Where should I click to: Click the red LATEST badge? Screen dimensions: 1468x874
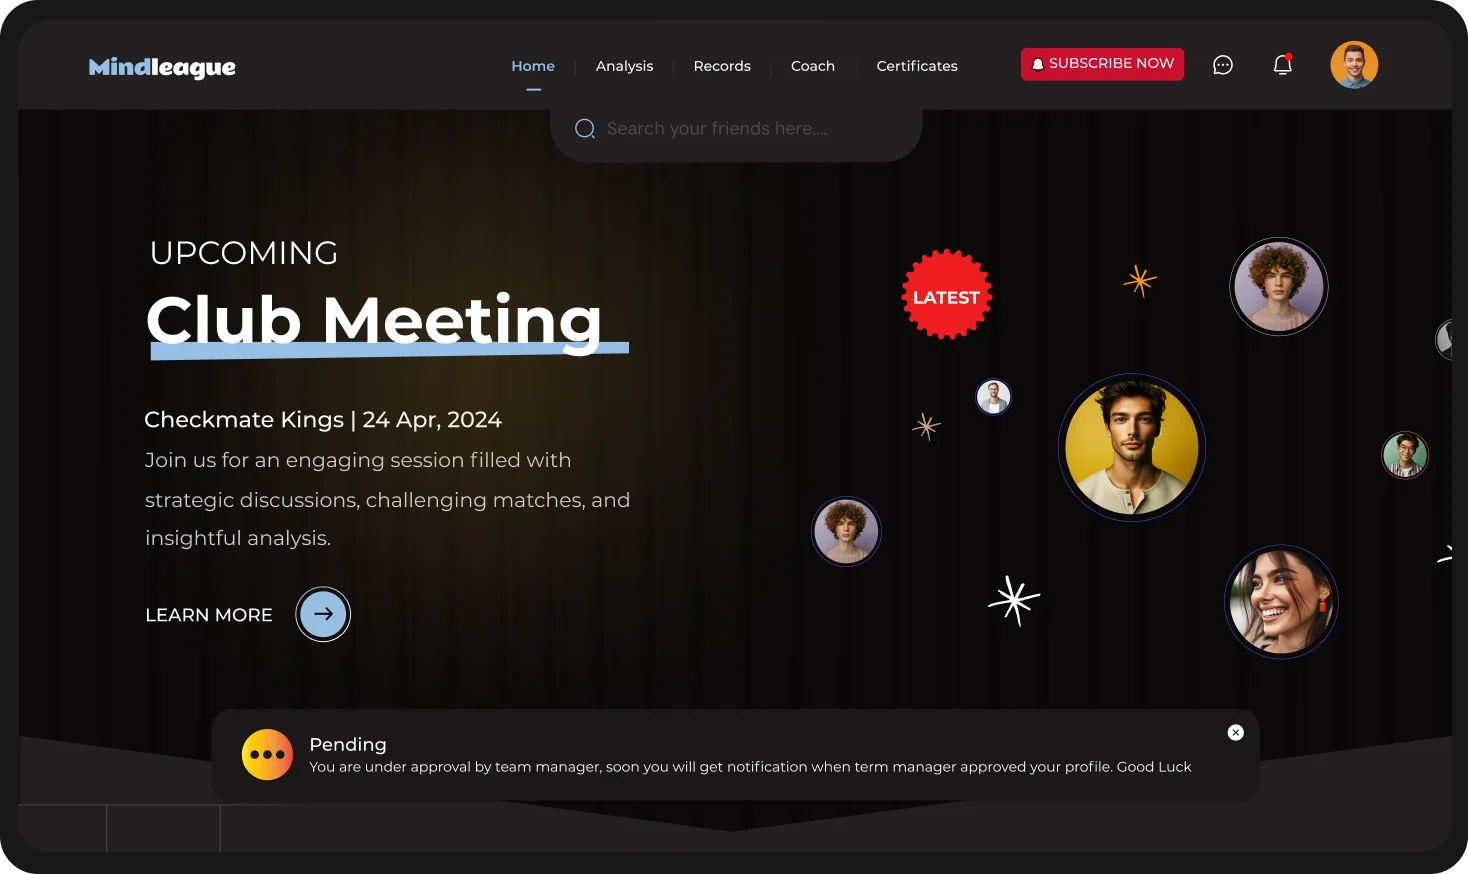click(x=946, y=295)
